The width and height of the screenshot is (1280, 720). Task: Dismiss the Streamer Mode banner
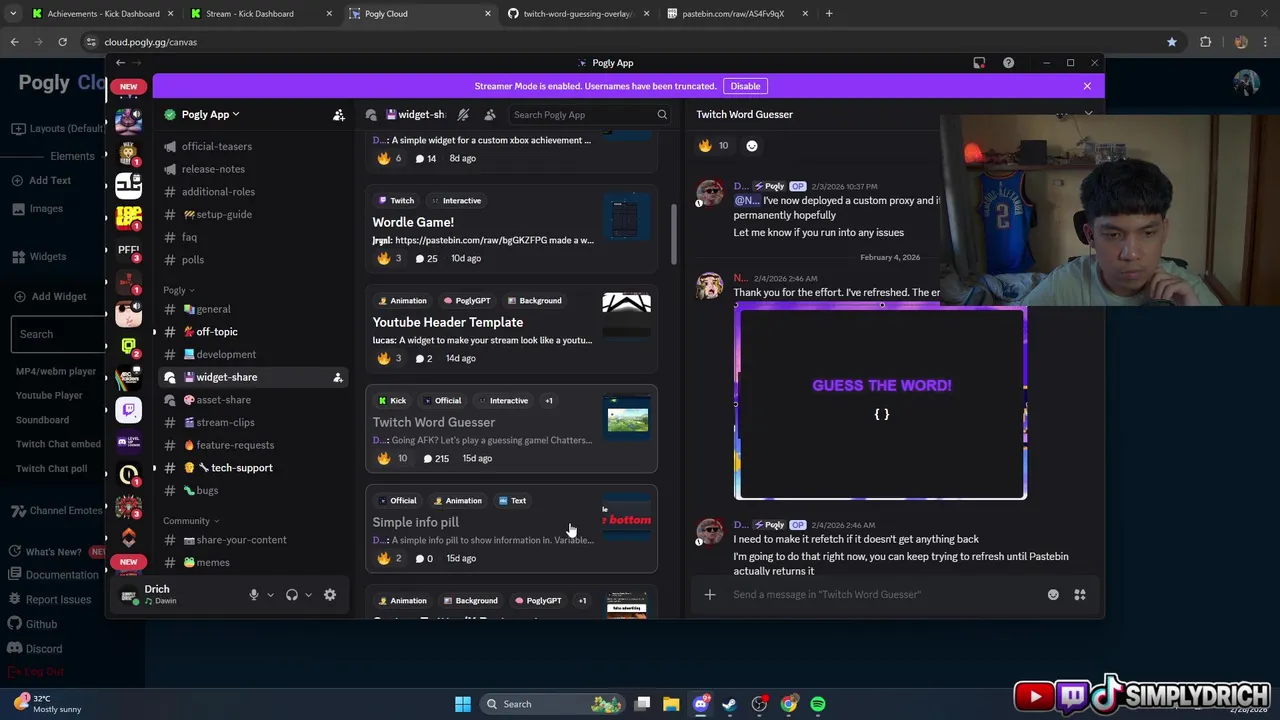click(x=1087, y=86)
